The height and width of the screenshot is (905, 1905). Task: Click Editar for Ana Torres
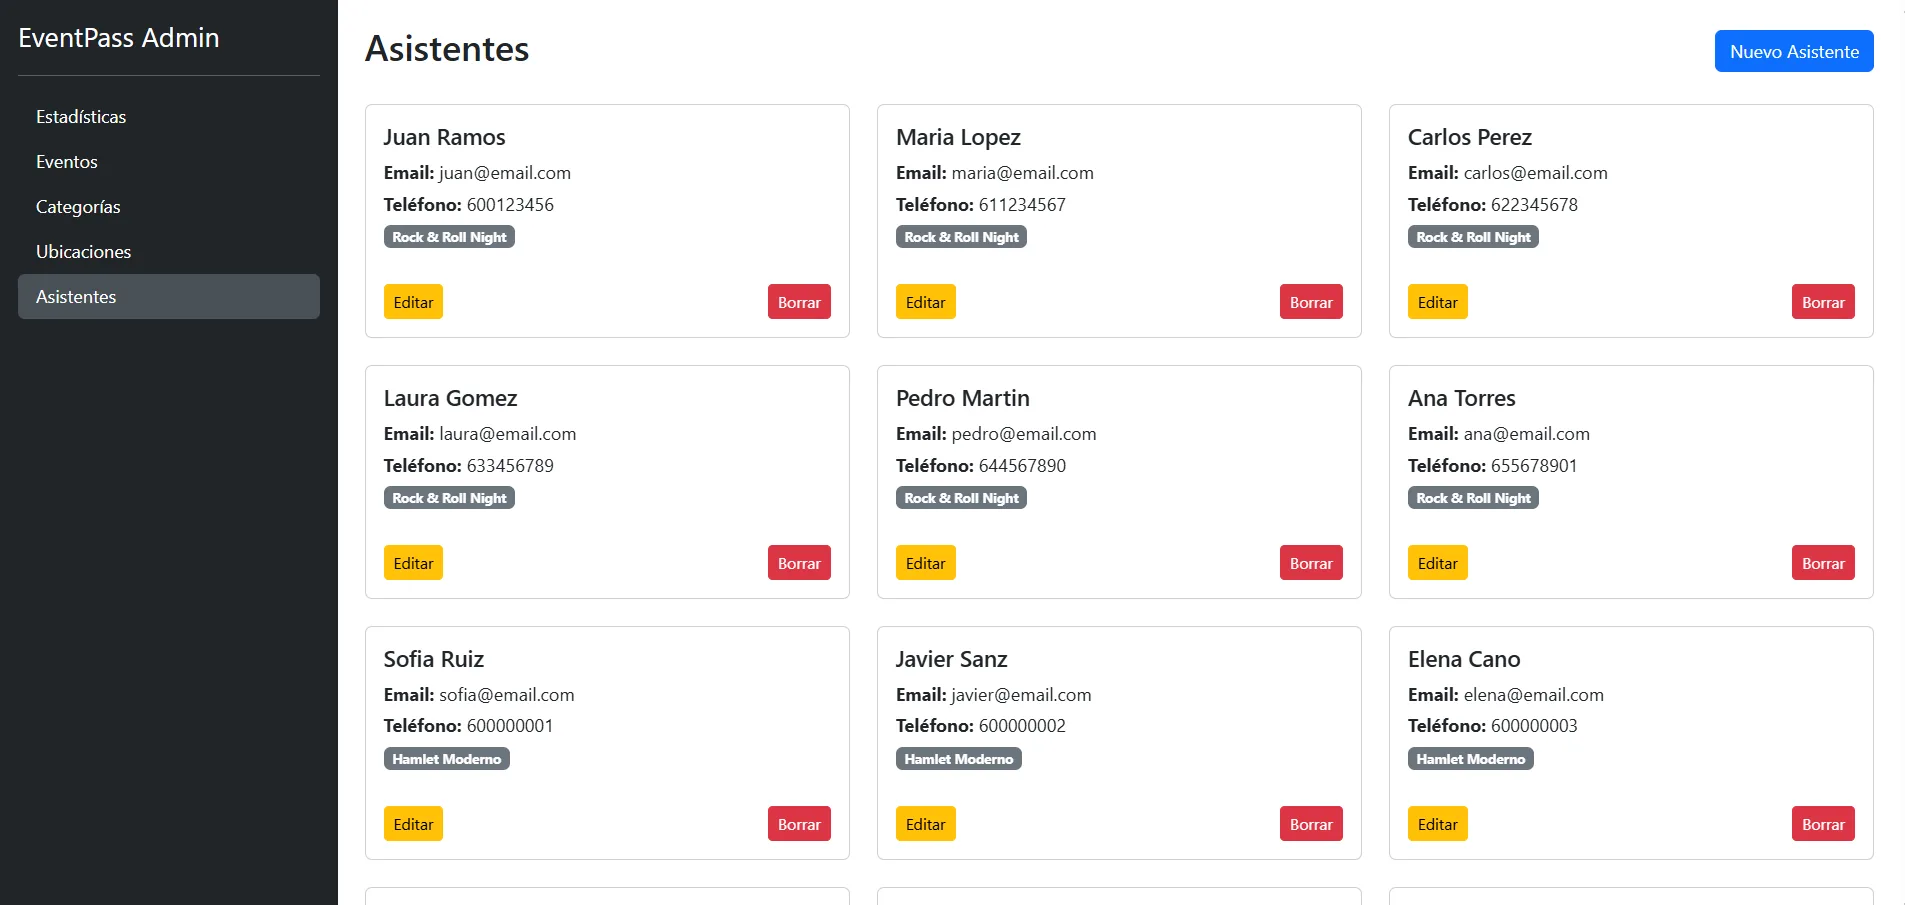1437,563
